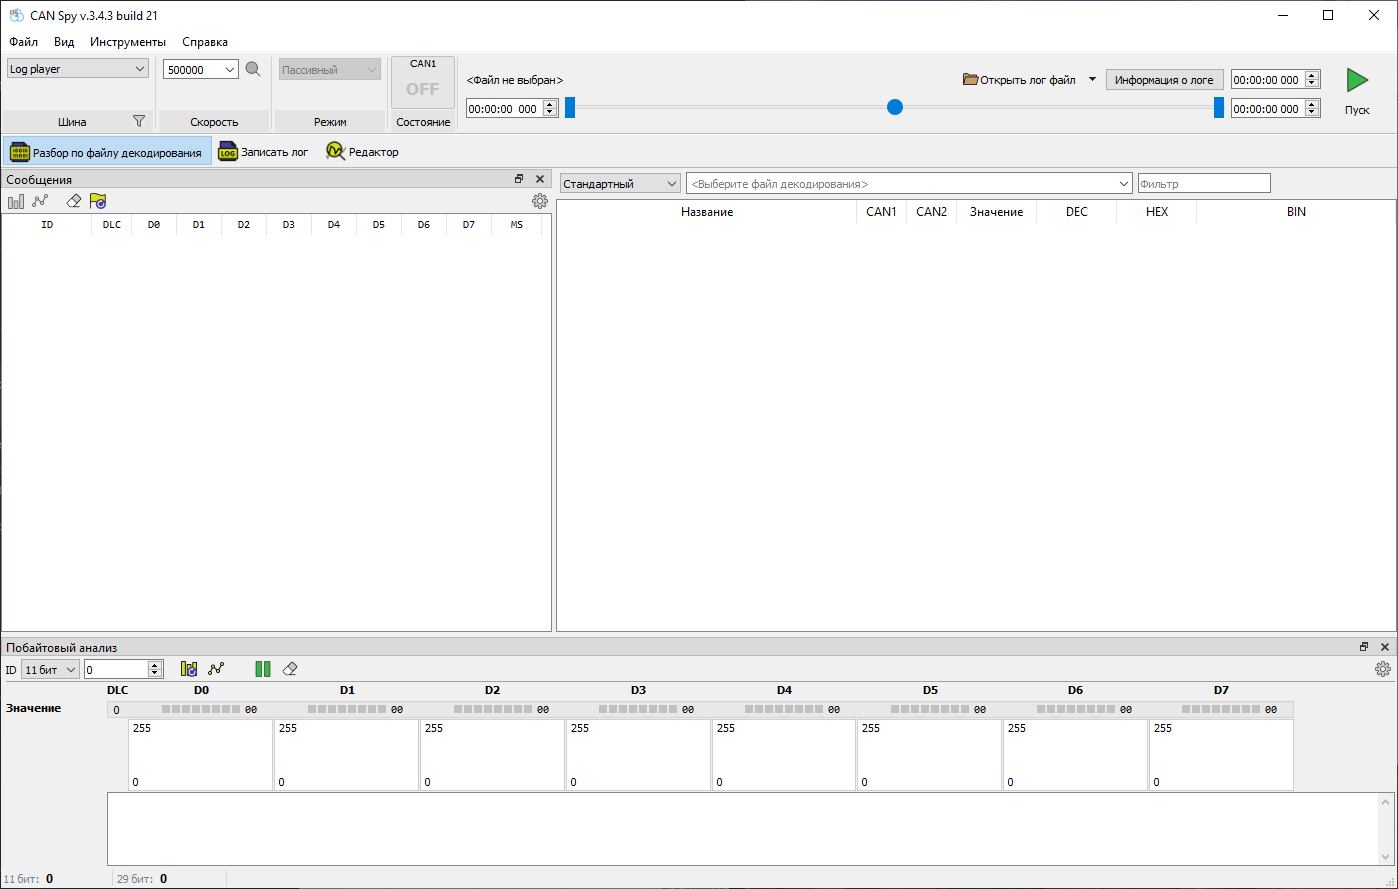1398x889 pixels.
Task: Click the D7 byte graph box
Action: pyautogui.click(x=1221, y=755)
